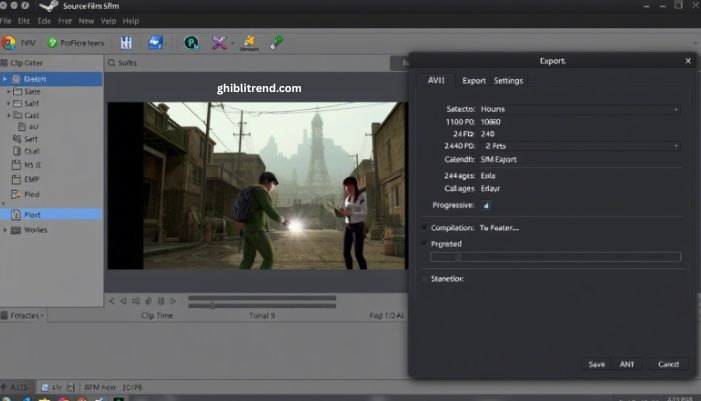This screenshot has height=401, width=701.
Task: Click the Tonal 9 label
Action: point(262,316)
